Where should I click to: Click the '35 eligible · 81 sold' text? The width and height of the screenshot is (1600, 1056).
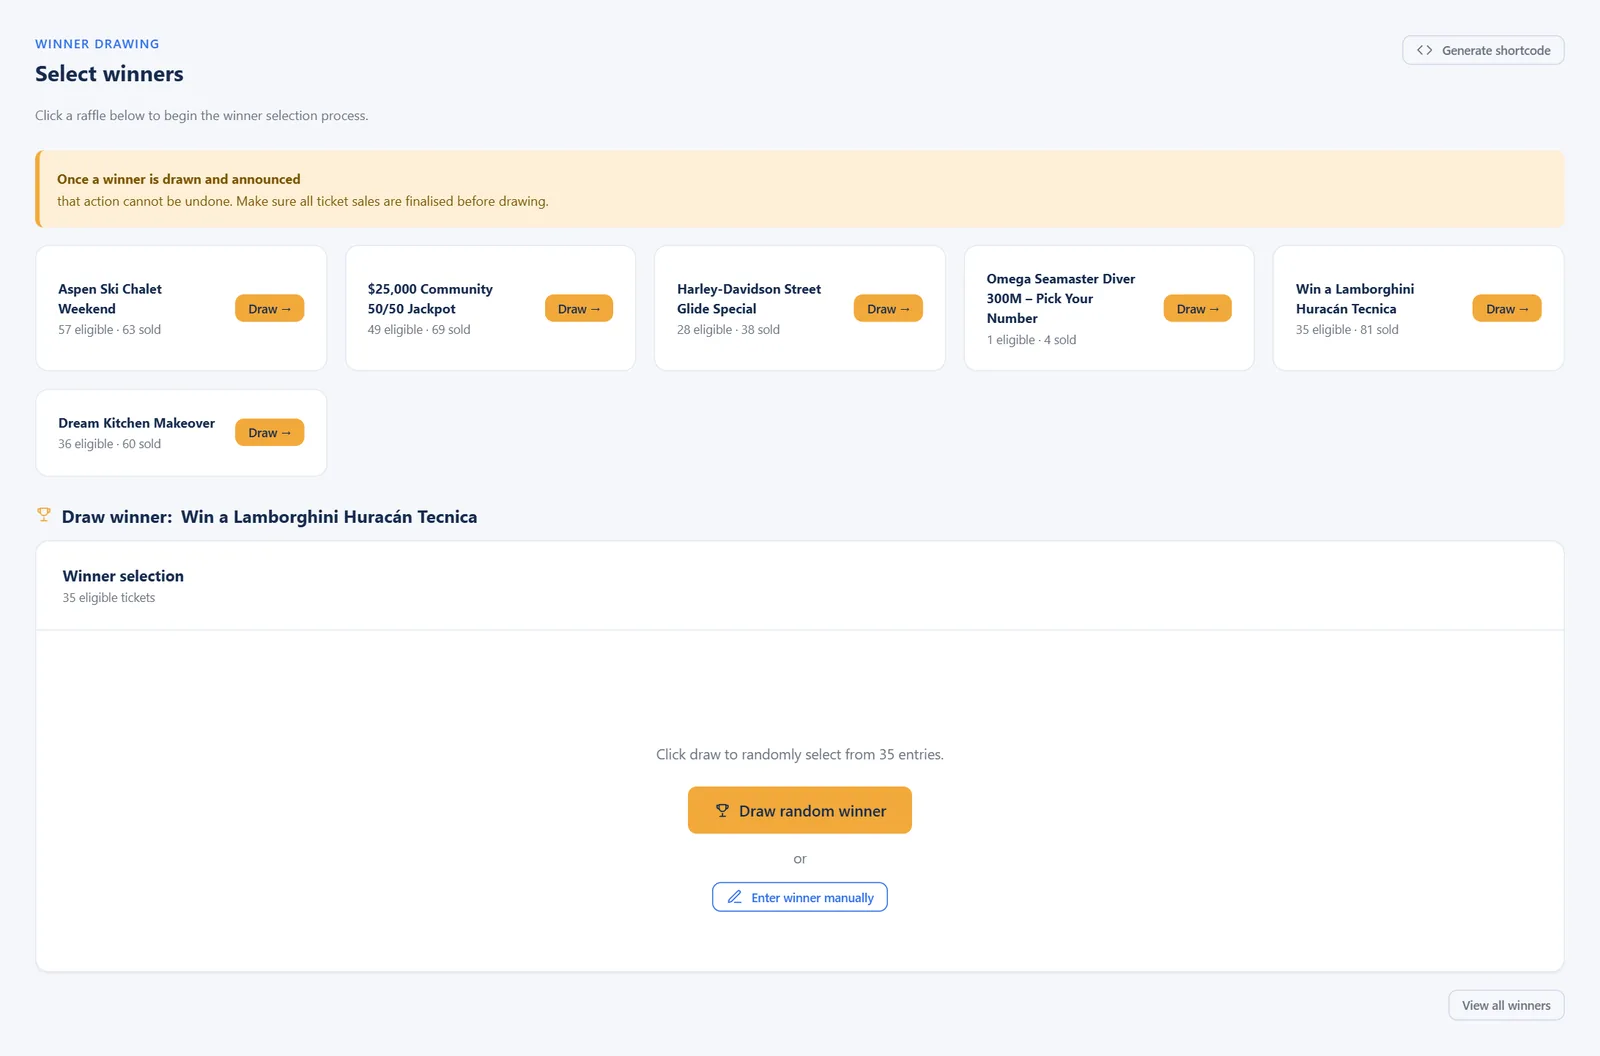(x=1347, y=330)
